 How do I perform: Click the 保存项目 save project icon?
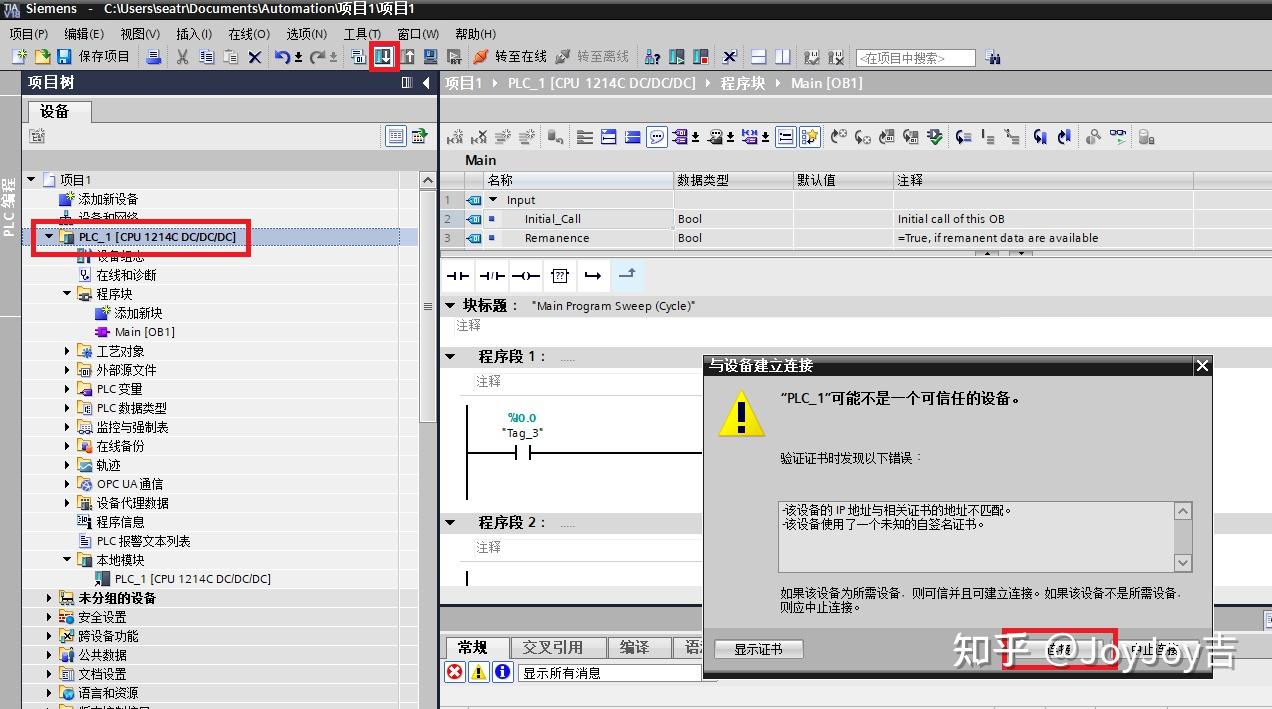coord(65,57)
